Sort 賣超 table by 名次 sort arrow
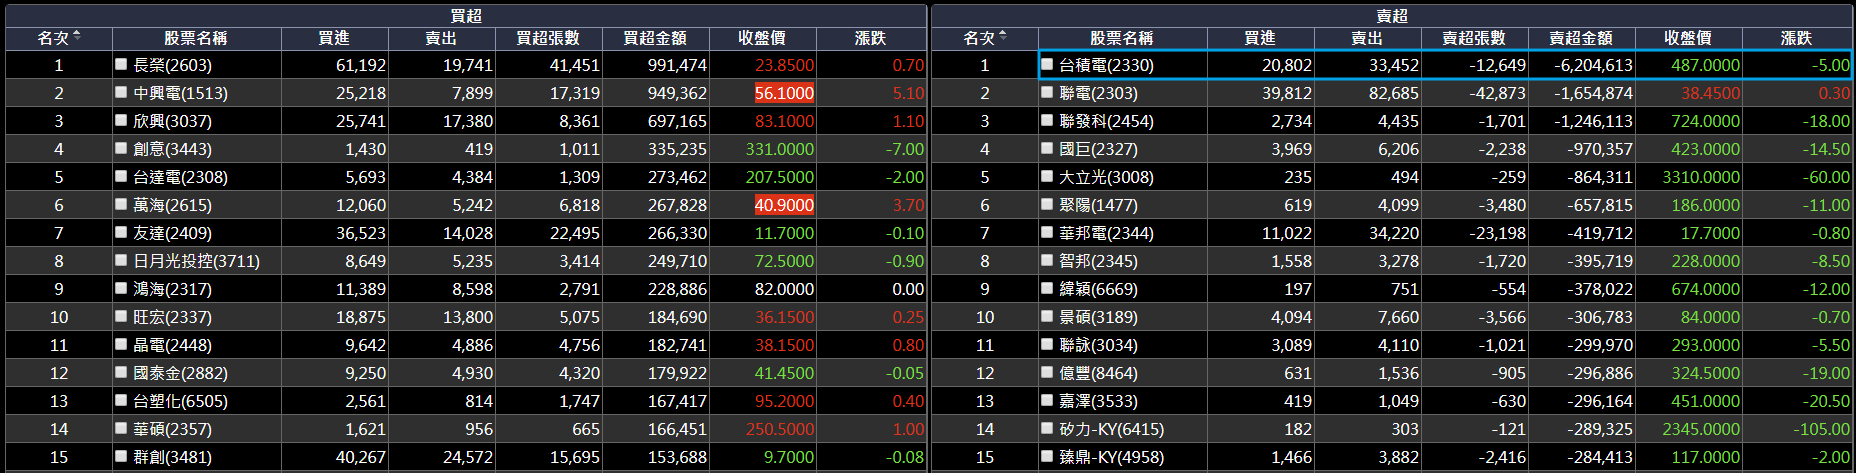1856x473 pixels. (1003, 36)
